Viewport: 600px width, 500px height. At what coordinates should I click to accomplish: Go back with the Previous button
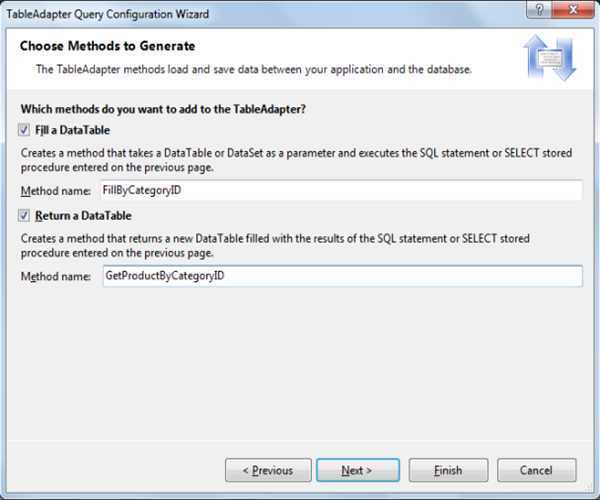[x=267, y=470]
